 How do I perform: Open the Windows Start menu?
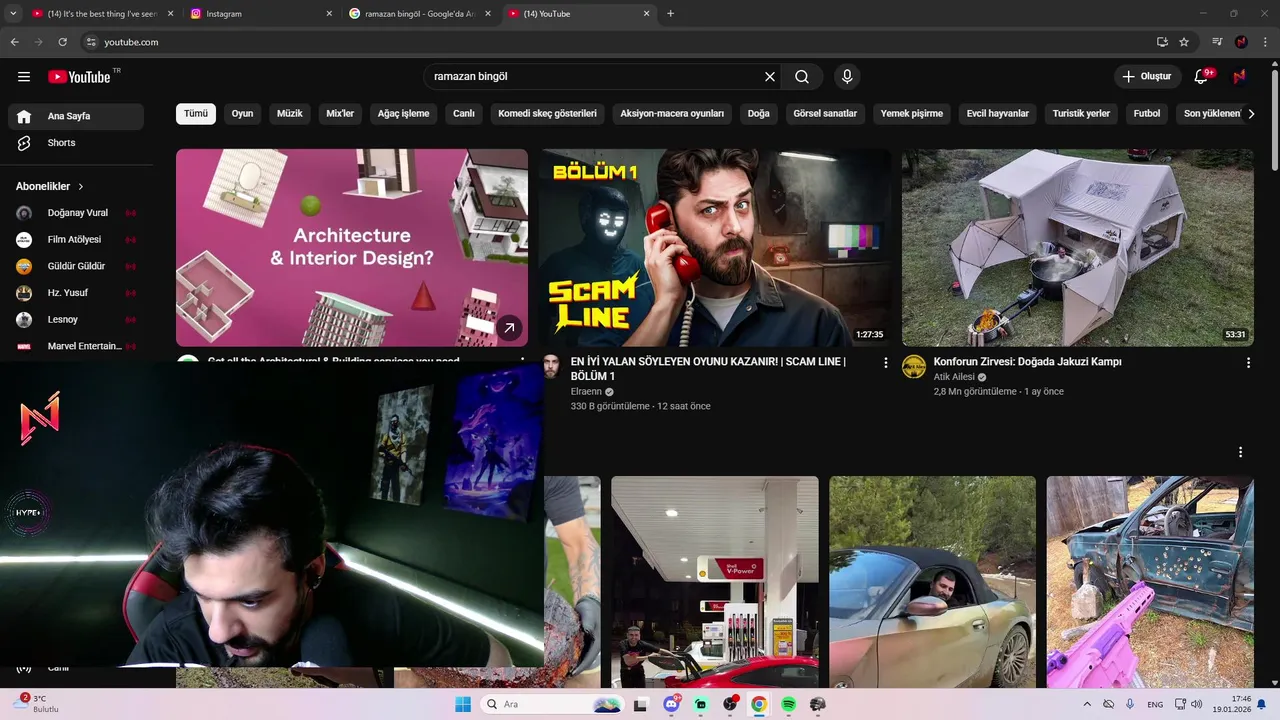click(x=463, y=704)
